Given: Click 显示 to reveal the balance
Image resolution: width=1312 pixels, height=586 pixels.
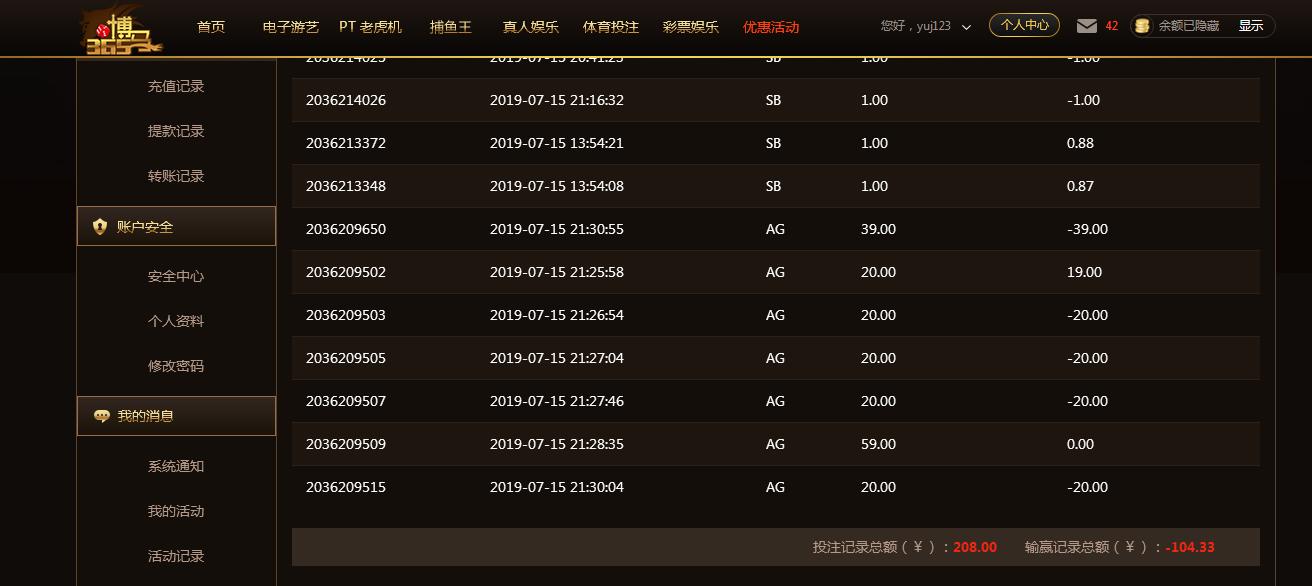Looking at the screenshot, I should coord(1251,26).
